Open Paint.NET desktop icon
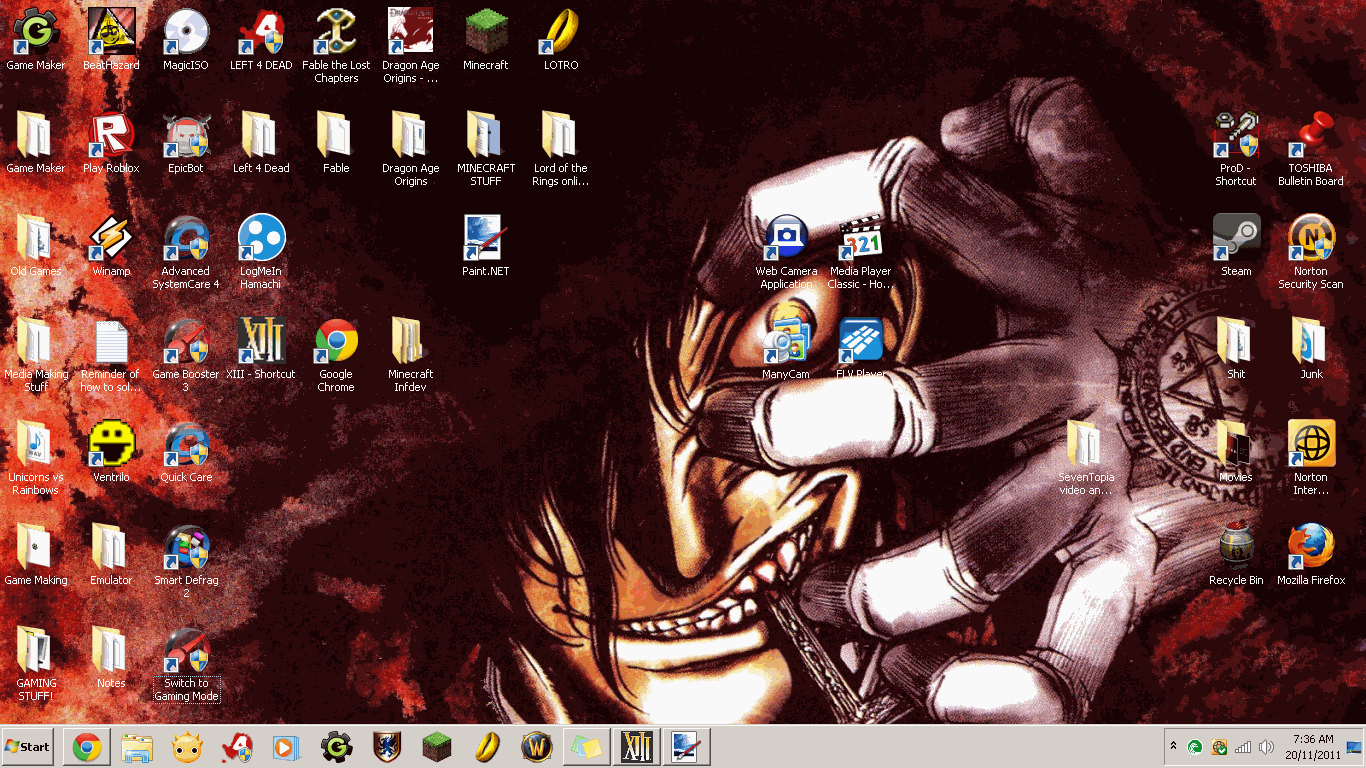Viewport: 1366px width, 768px height. [x=486, y=241]
